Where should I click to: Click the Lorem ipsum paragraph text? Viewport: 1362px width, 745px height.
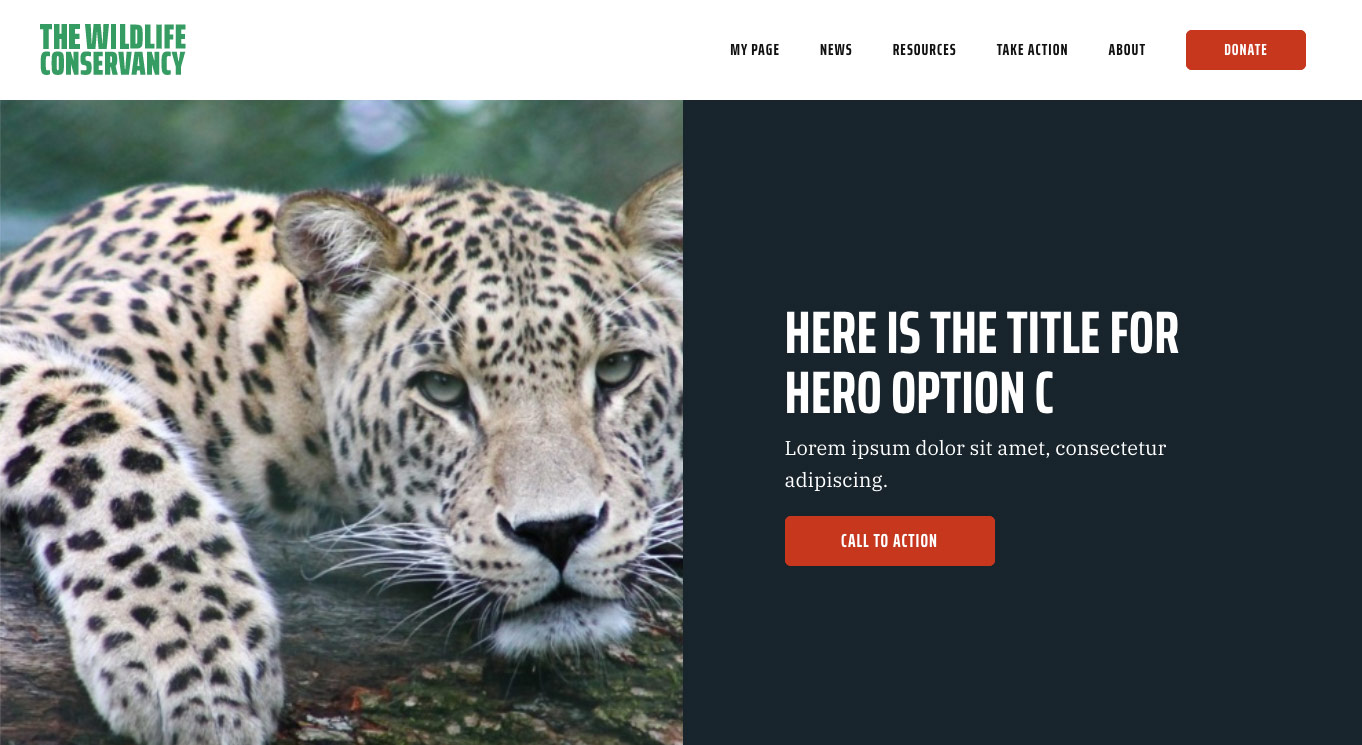[x=975, y=464]
